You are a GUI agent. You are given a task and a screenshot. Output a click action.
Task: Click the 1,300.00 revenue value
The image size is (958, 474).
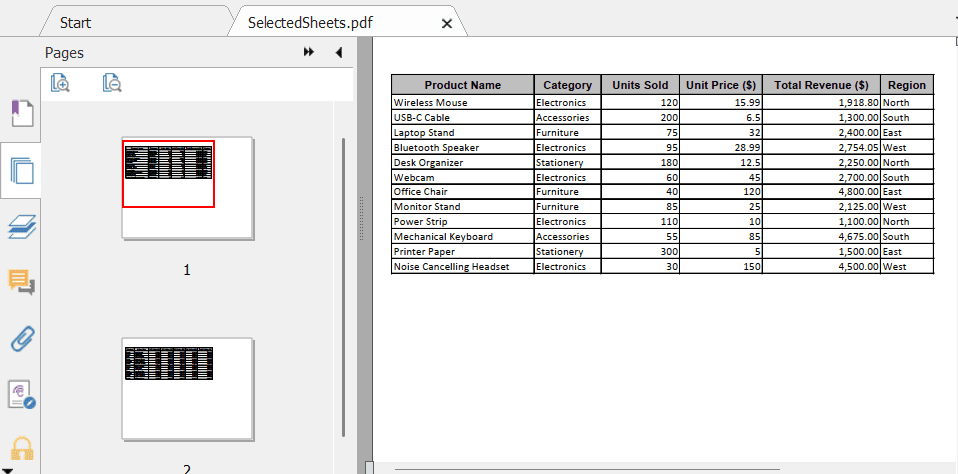(x=858, y=117)
